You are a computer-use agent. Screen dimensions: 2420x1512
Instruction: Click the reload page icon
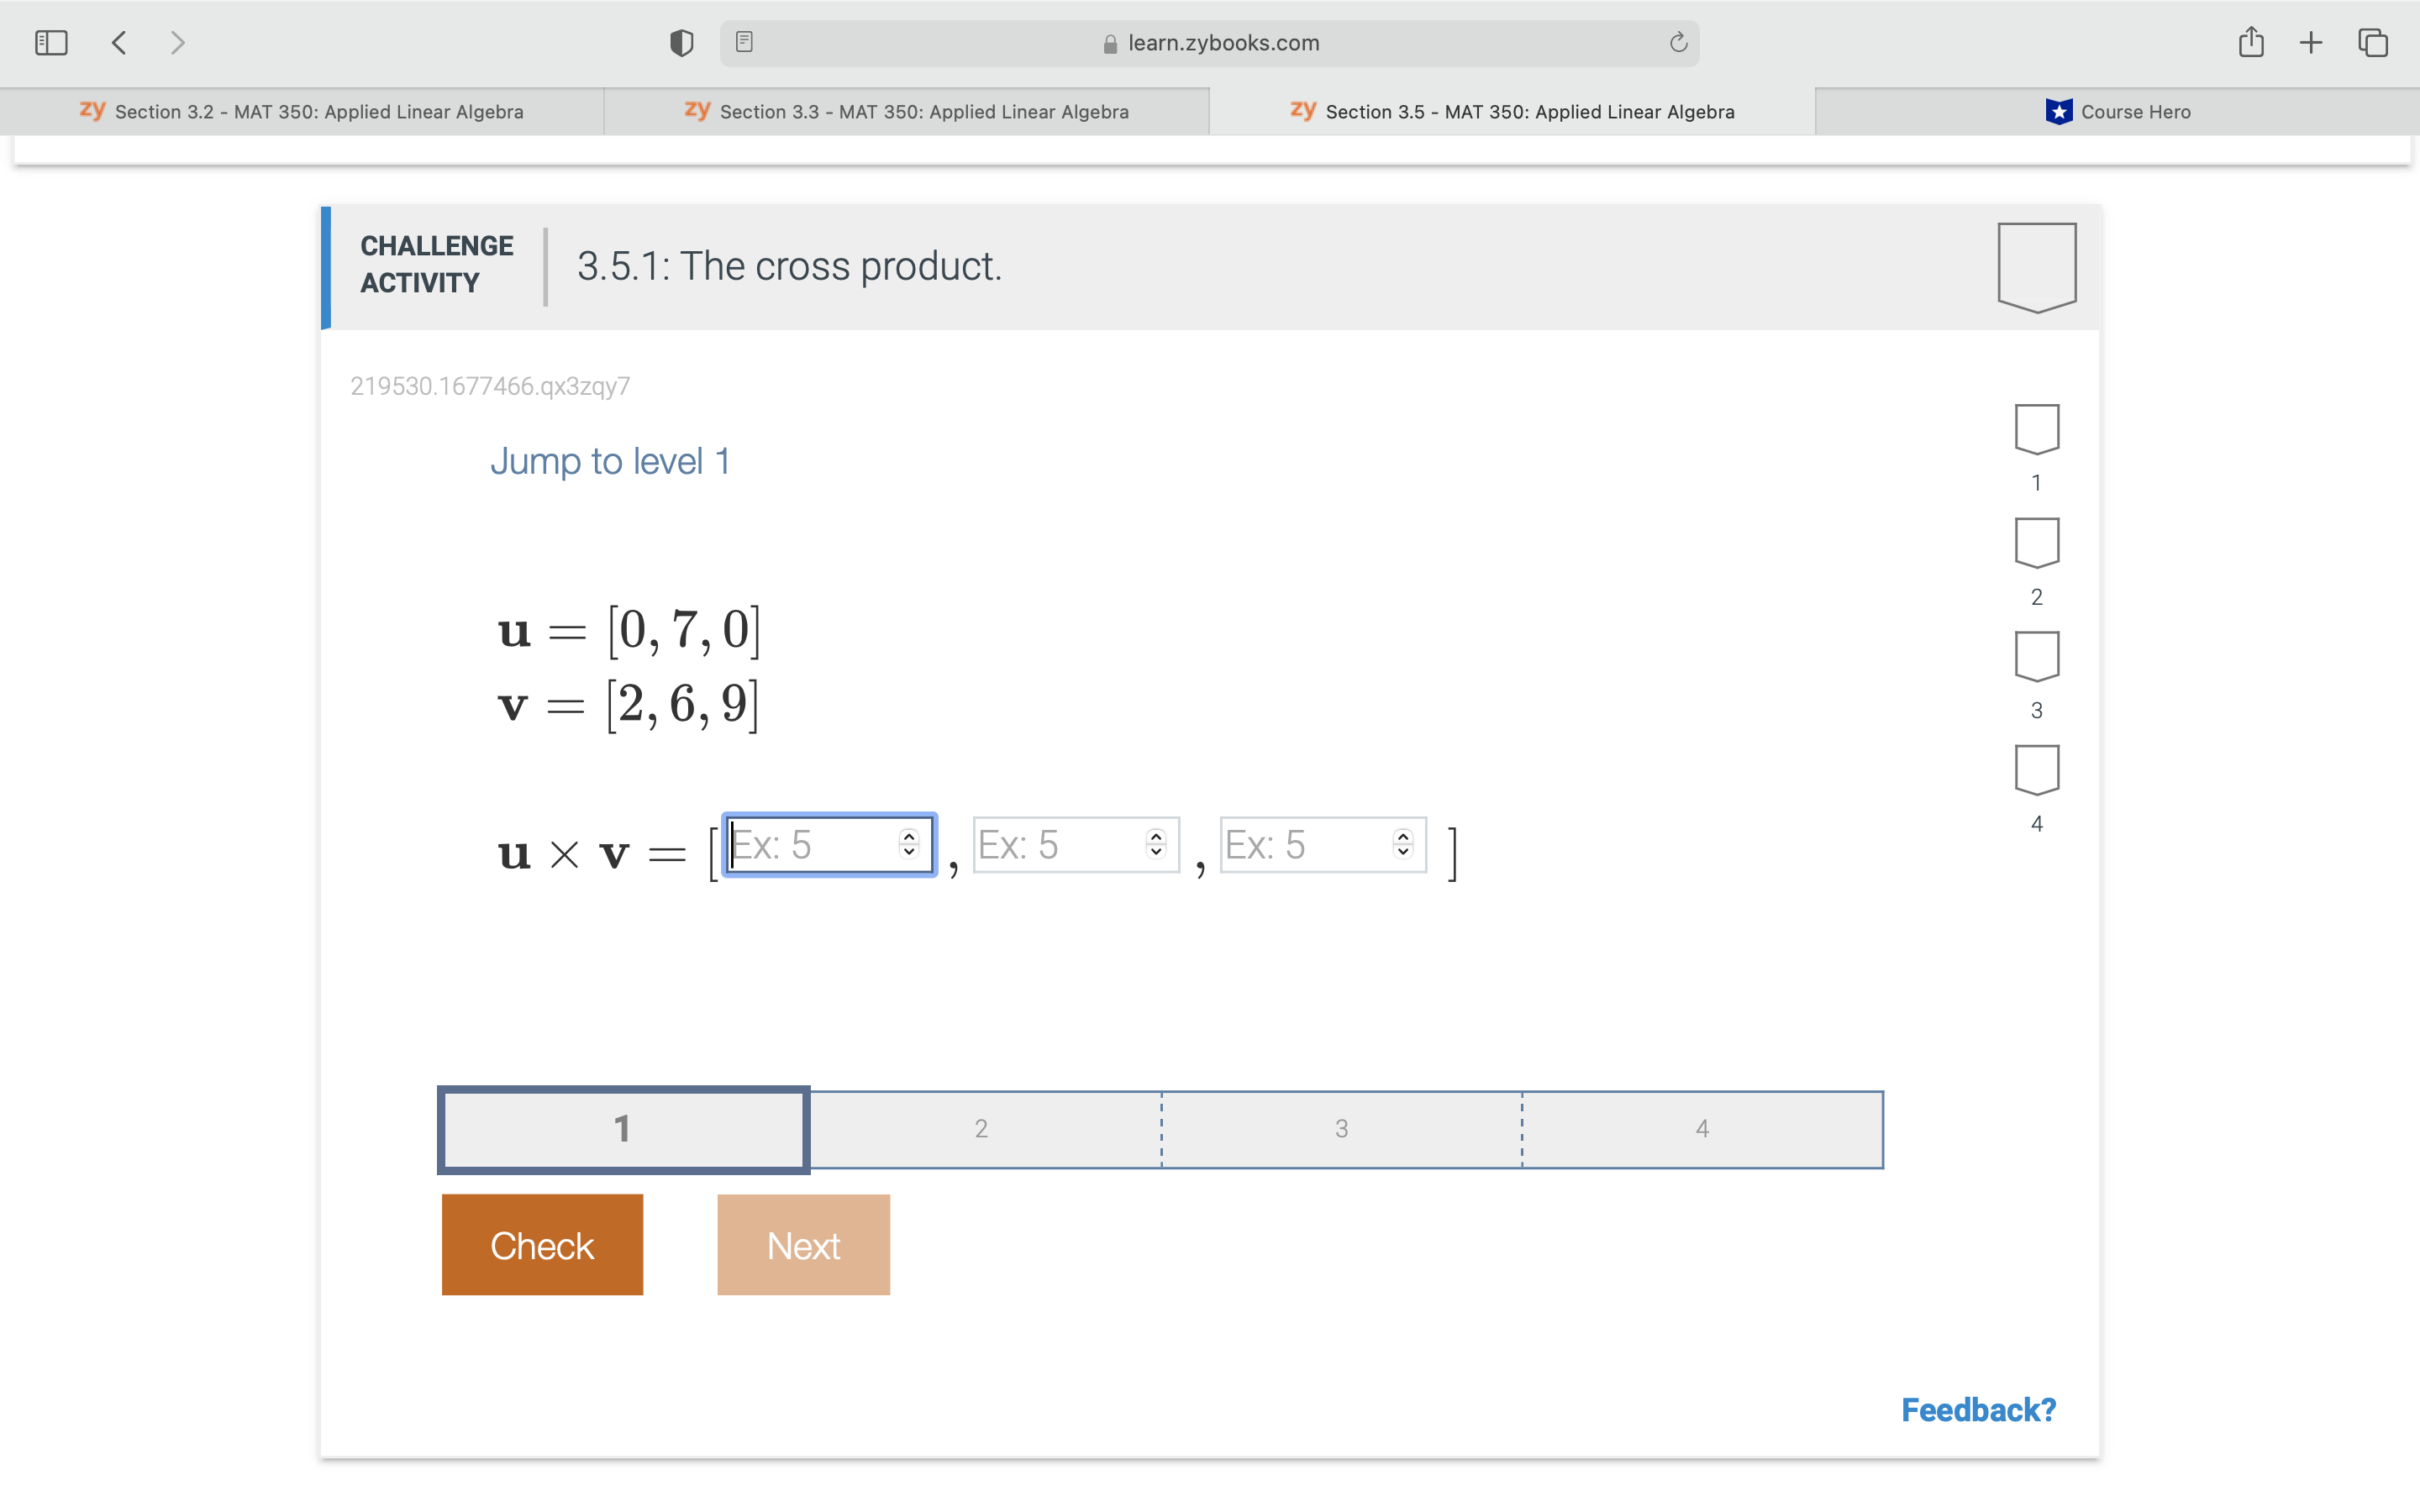point(1676,42)
